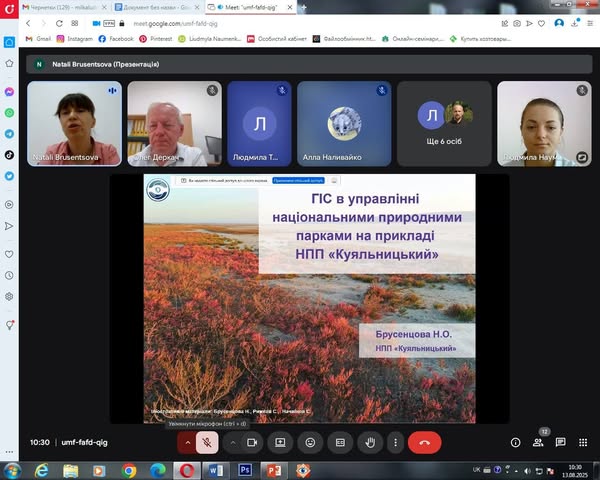Click picture-in-picture icon on Людмила tile
Screen dimensions: 600x480
click(x=582, y=157)
